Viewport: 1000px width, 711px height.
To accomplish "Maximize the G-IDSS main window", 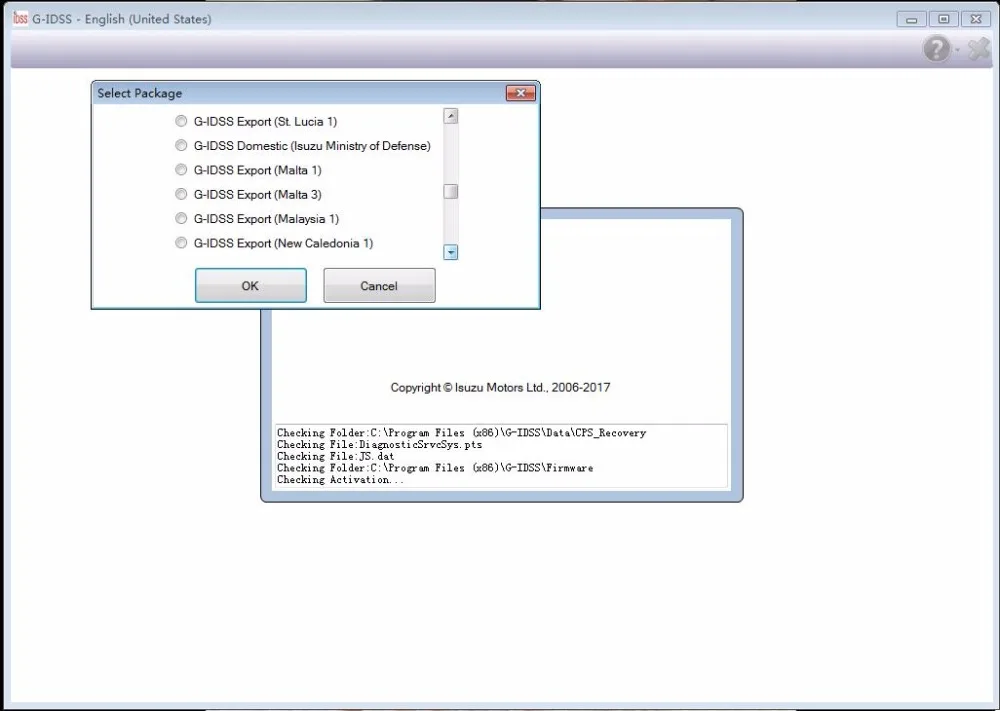I will [x=944, y=19].
